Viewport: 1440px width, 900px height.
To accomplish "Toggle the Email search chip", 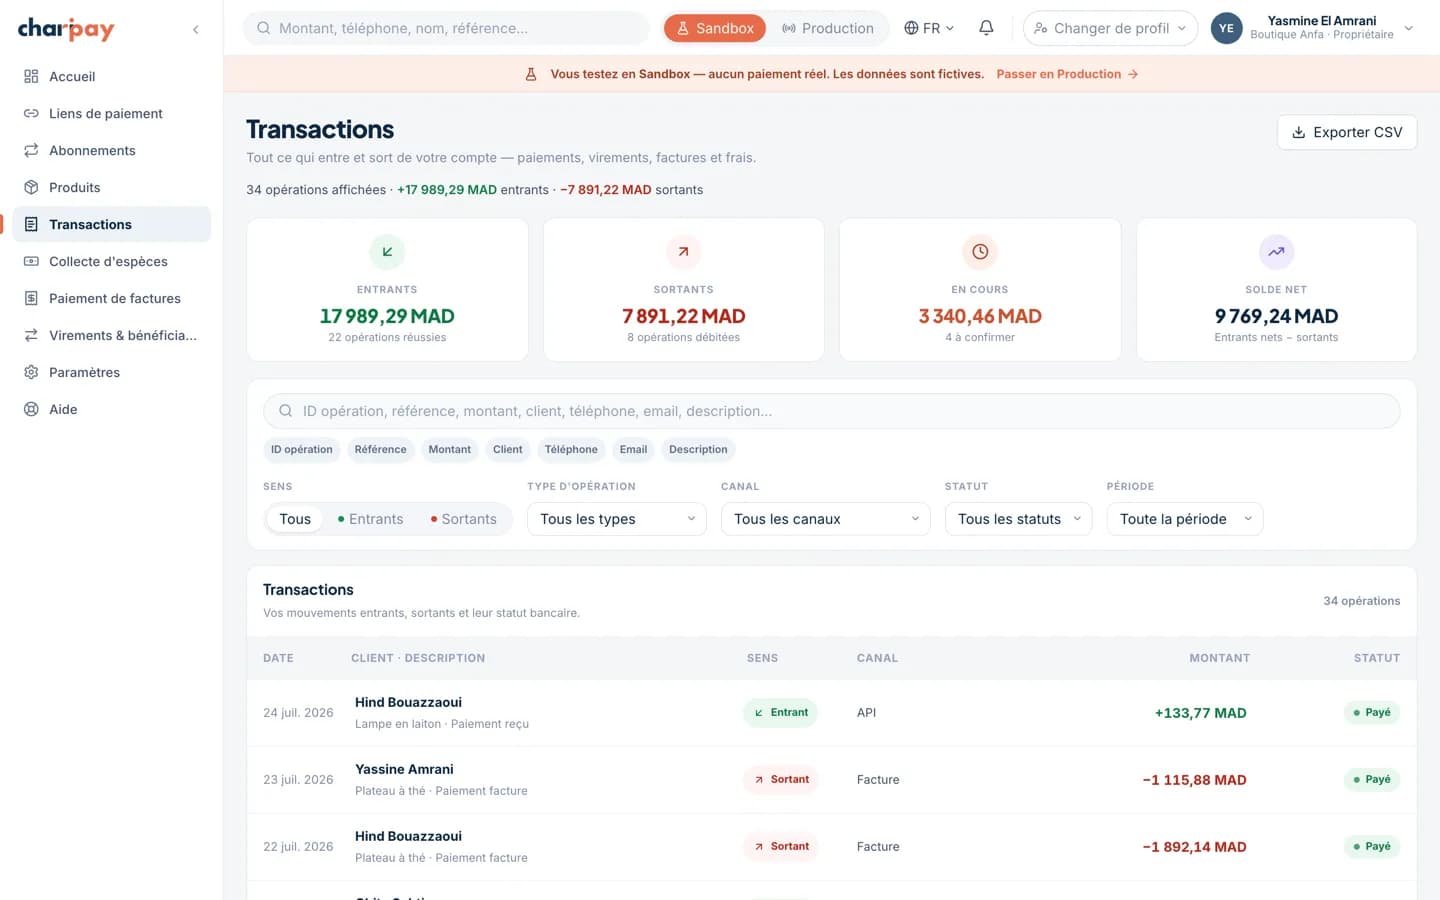I will pyautogui.click(x=633, y=450).
